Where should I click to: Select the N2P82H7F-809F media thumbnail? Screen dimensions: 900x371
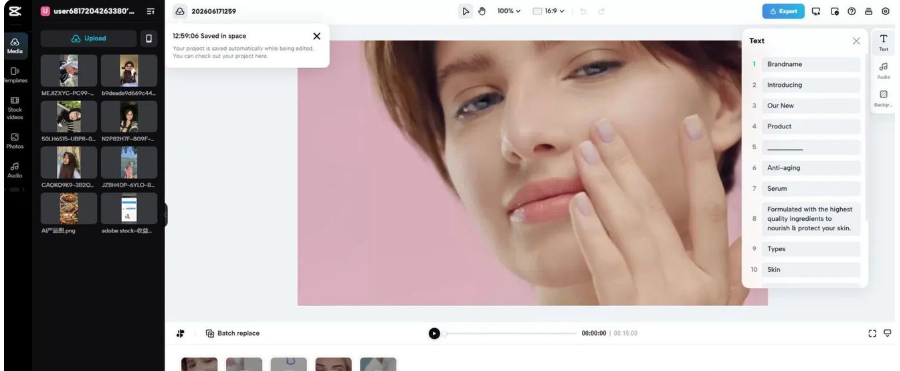tap(129, 117)
